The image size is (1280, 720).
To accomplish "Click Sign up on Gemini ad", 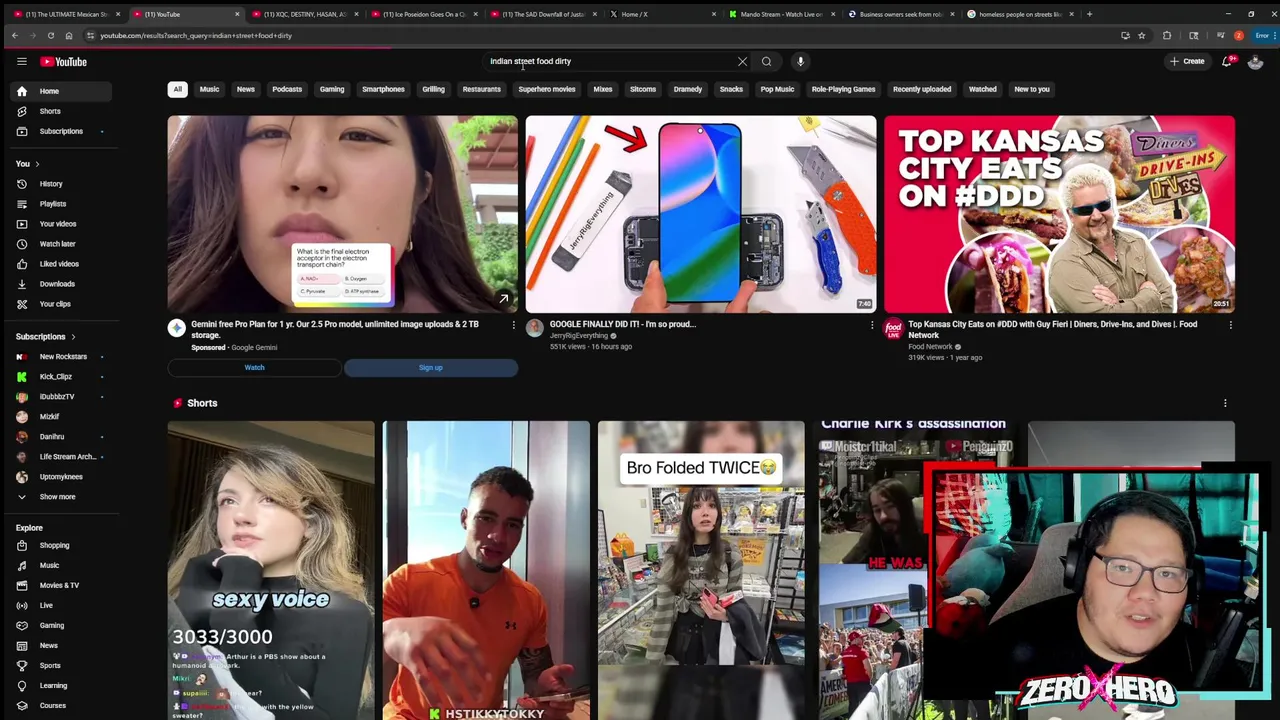I will 431,367.
